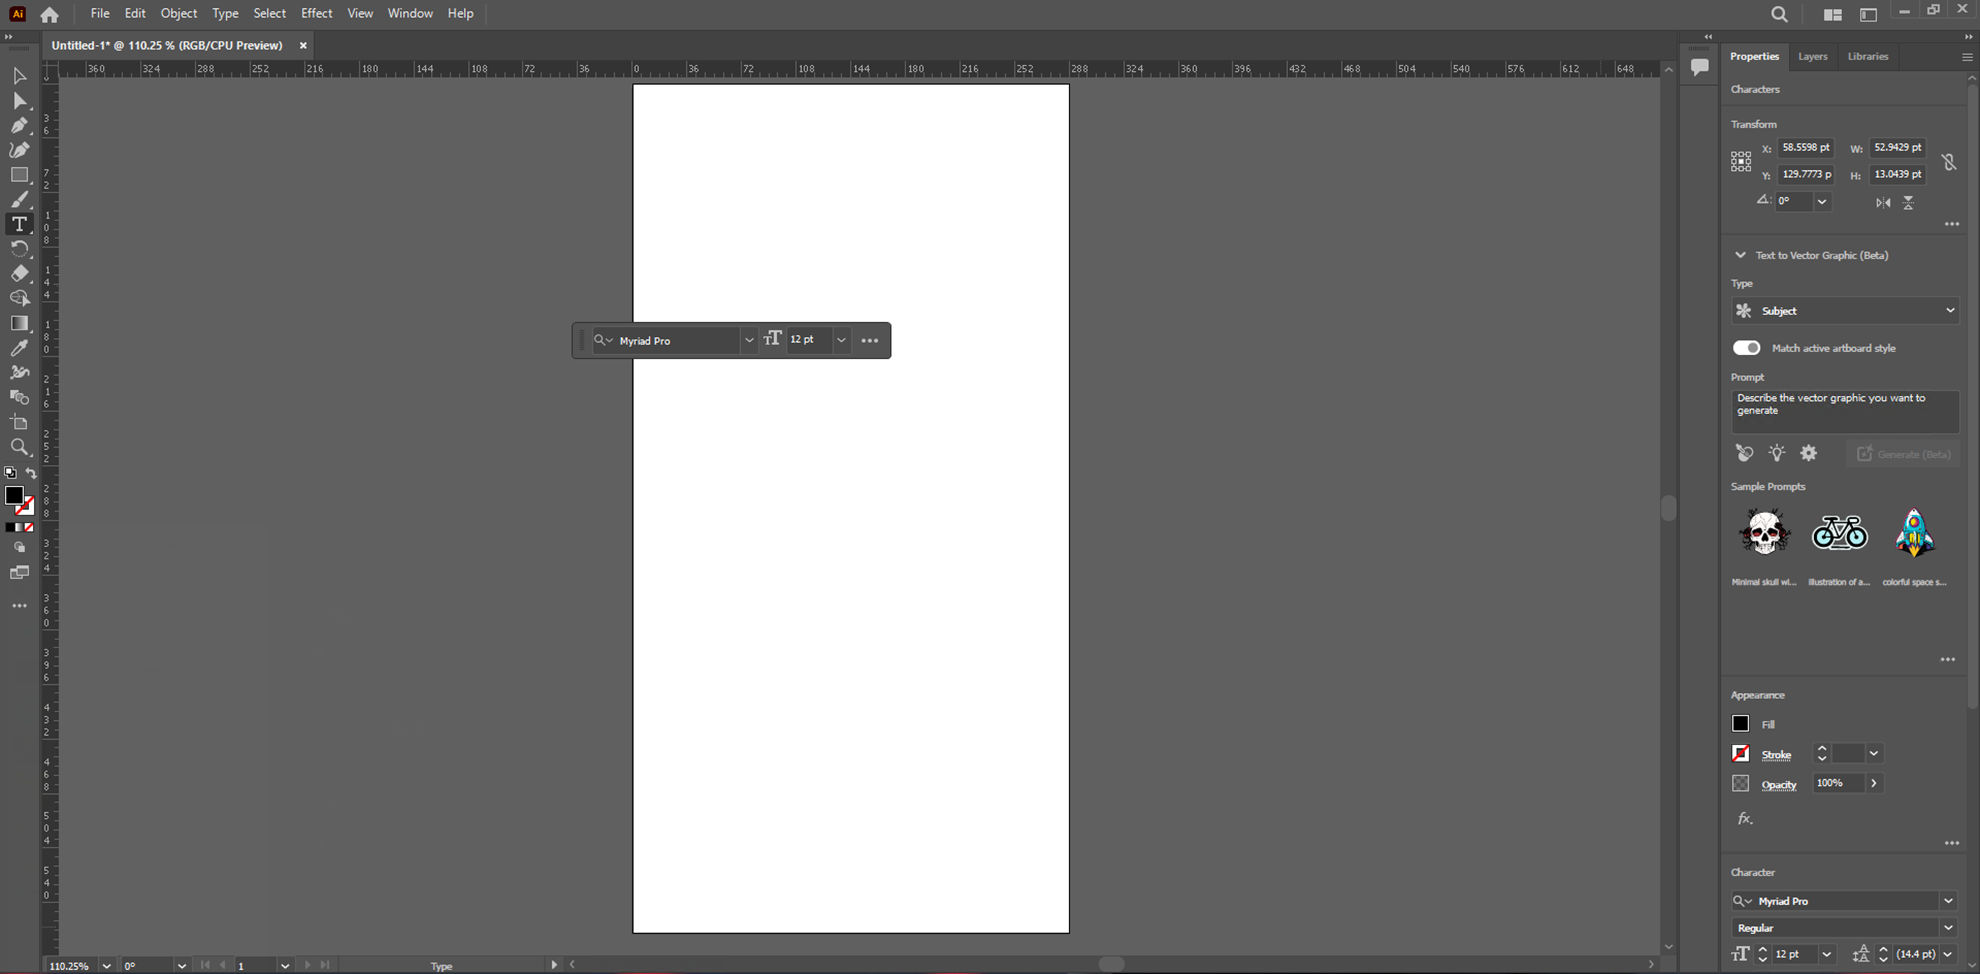The image size is (1980, 974).
Task: Select the Paintbrush tool
Action: point(19,200)
